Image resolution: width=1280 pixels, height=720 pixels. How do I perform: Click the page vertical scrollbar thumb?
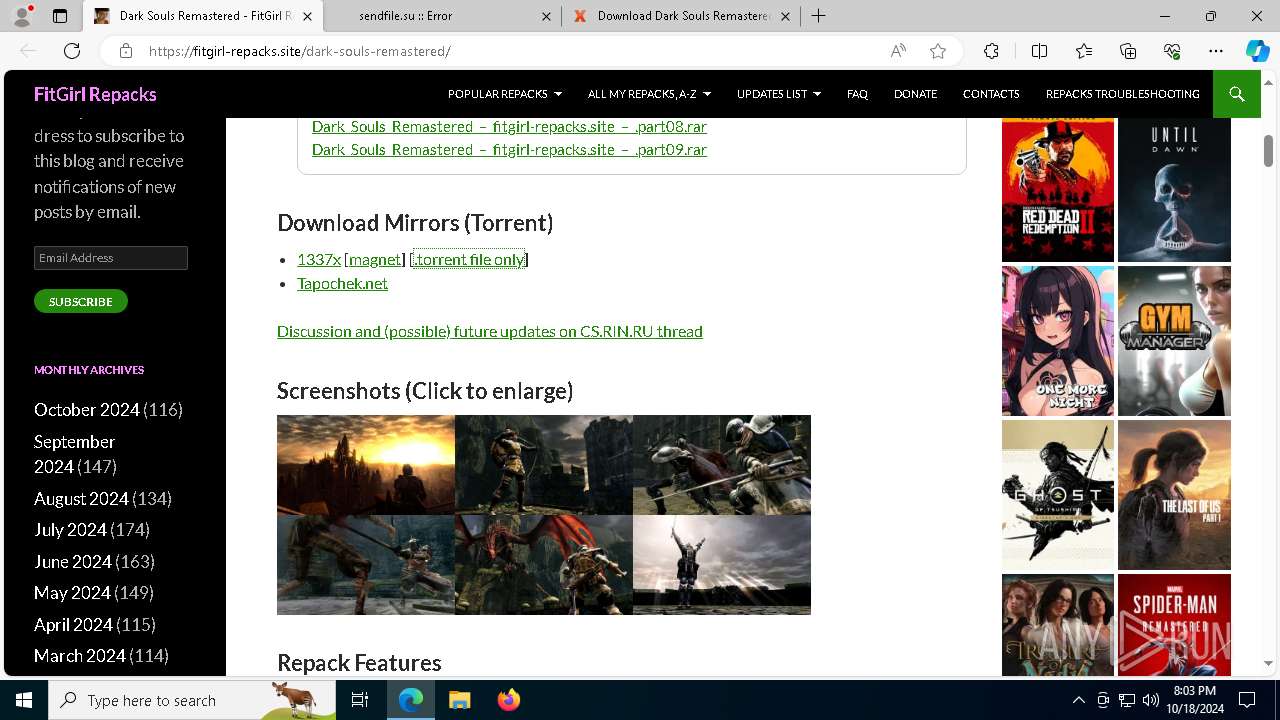coord(1268,149)
